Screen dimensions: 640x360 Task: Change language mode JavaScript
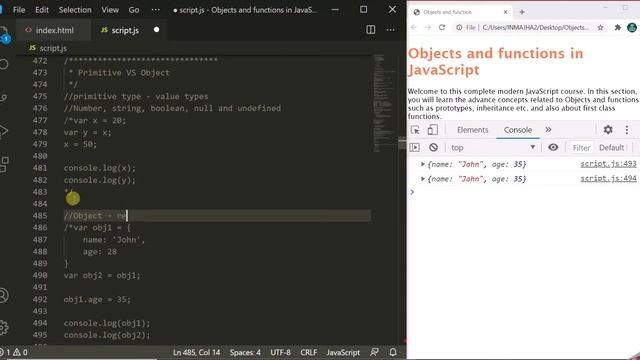[343, 352]
